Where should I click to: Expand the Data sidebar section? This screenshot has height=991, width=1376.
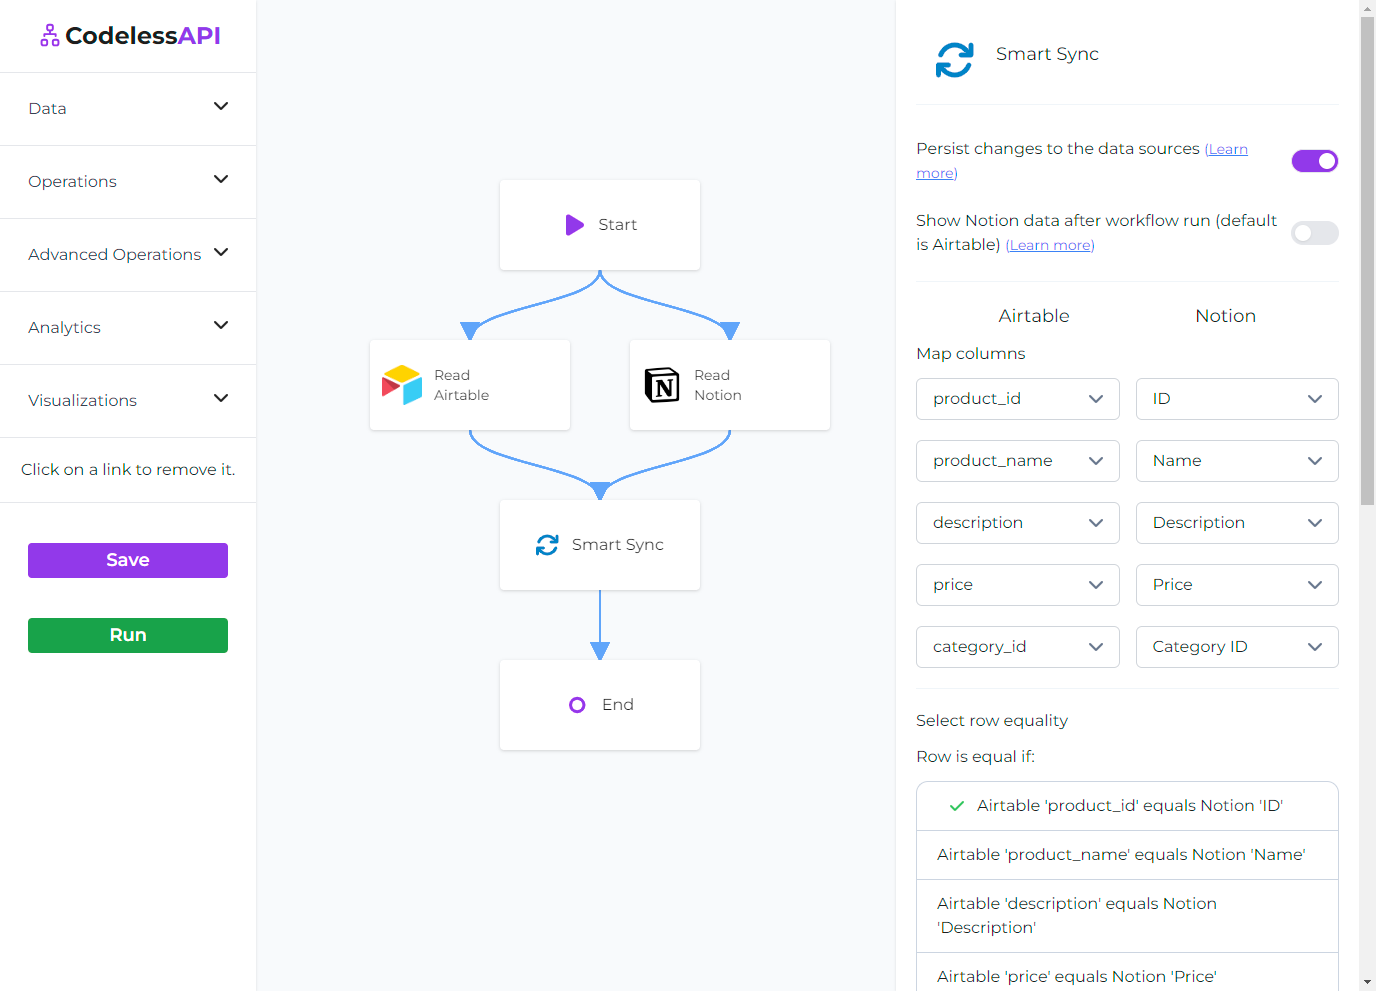point(128,109)
